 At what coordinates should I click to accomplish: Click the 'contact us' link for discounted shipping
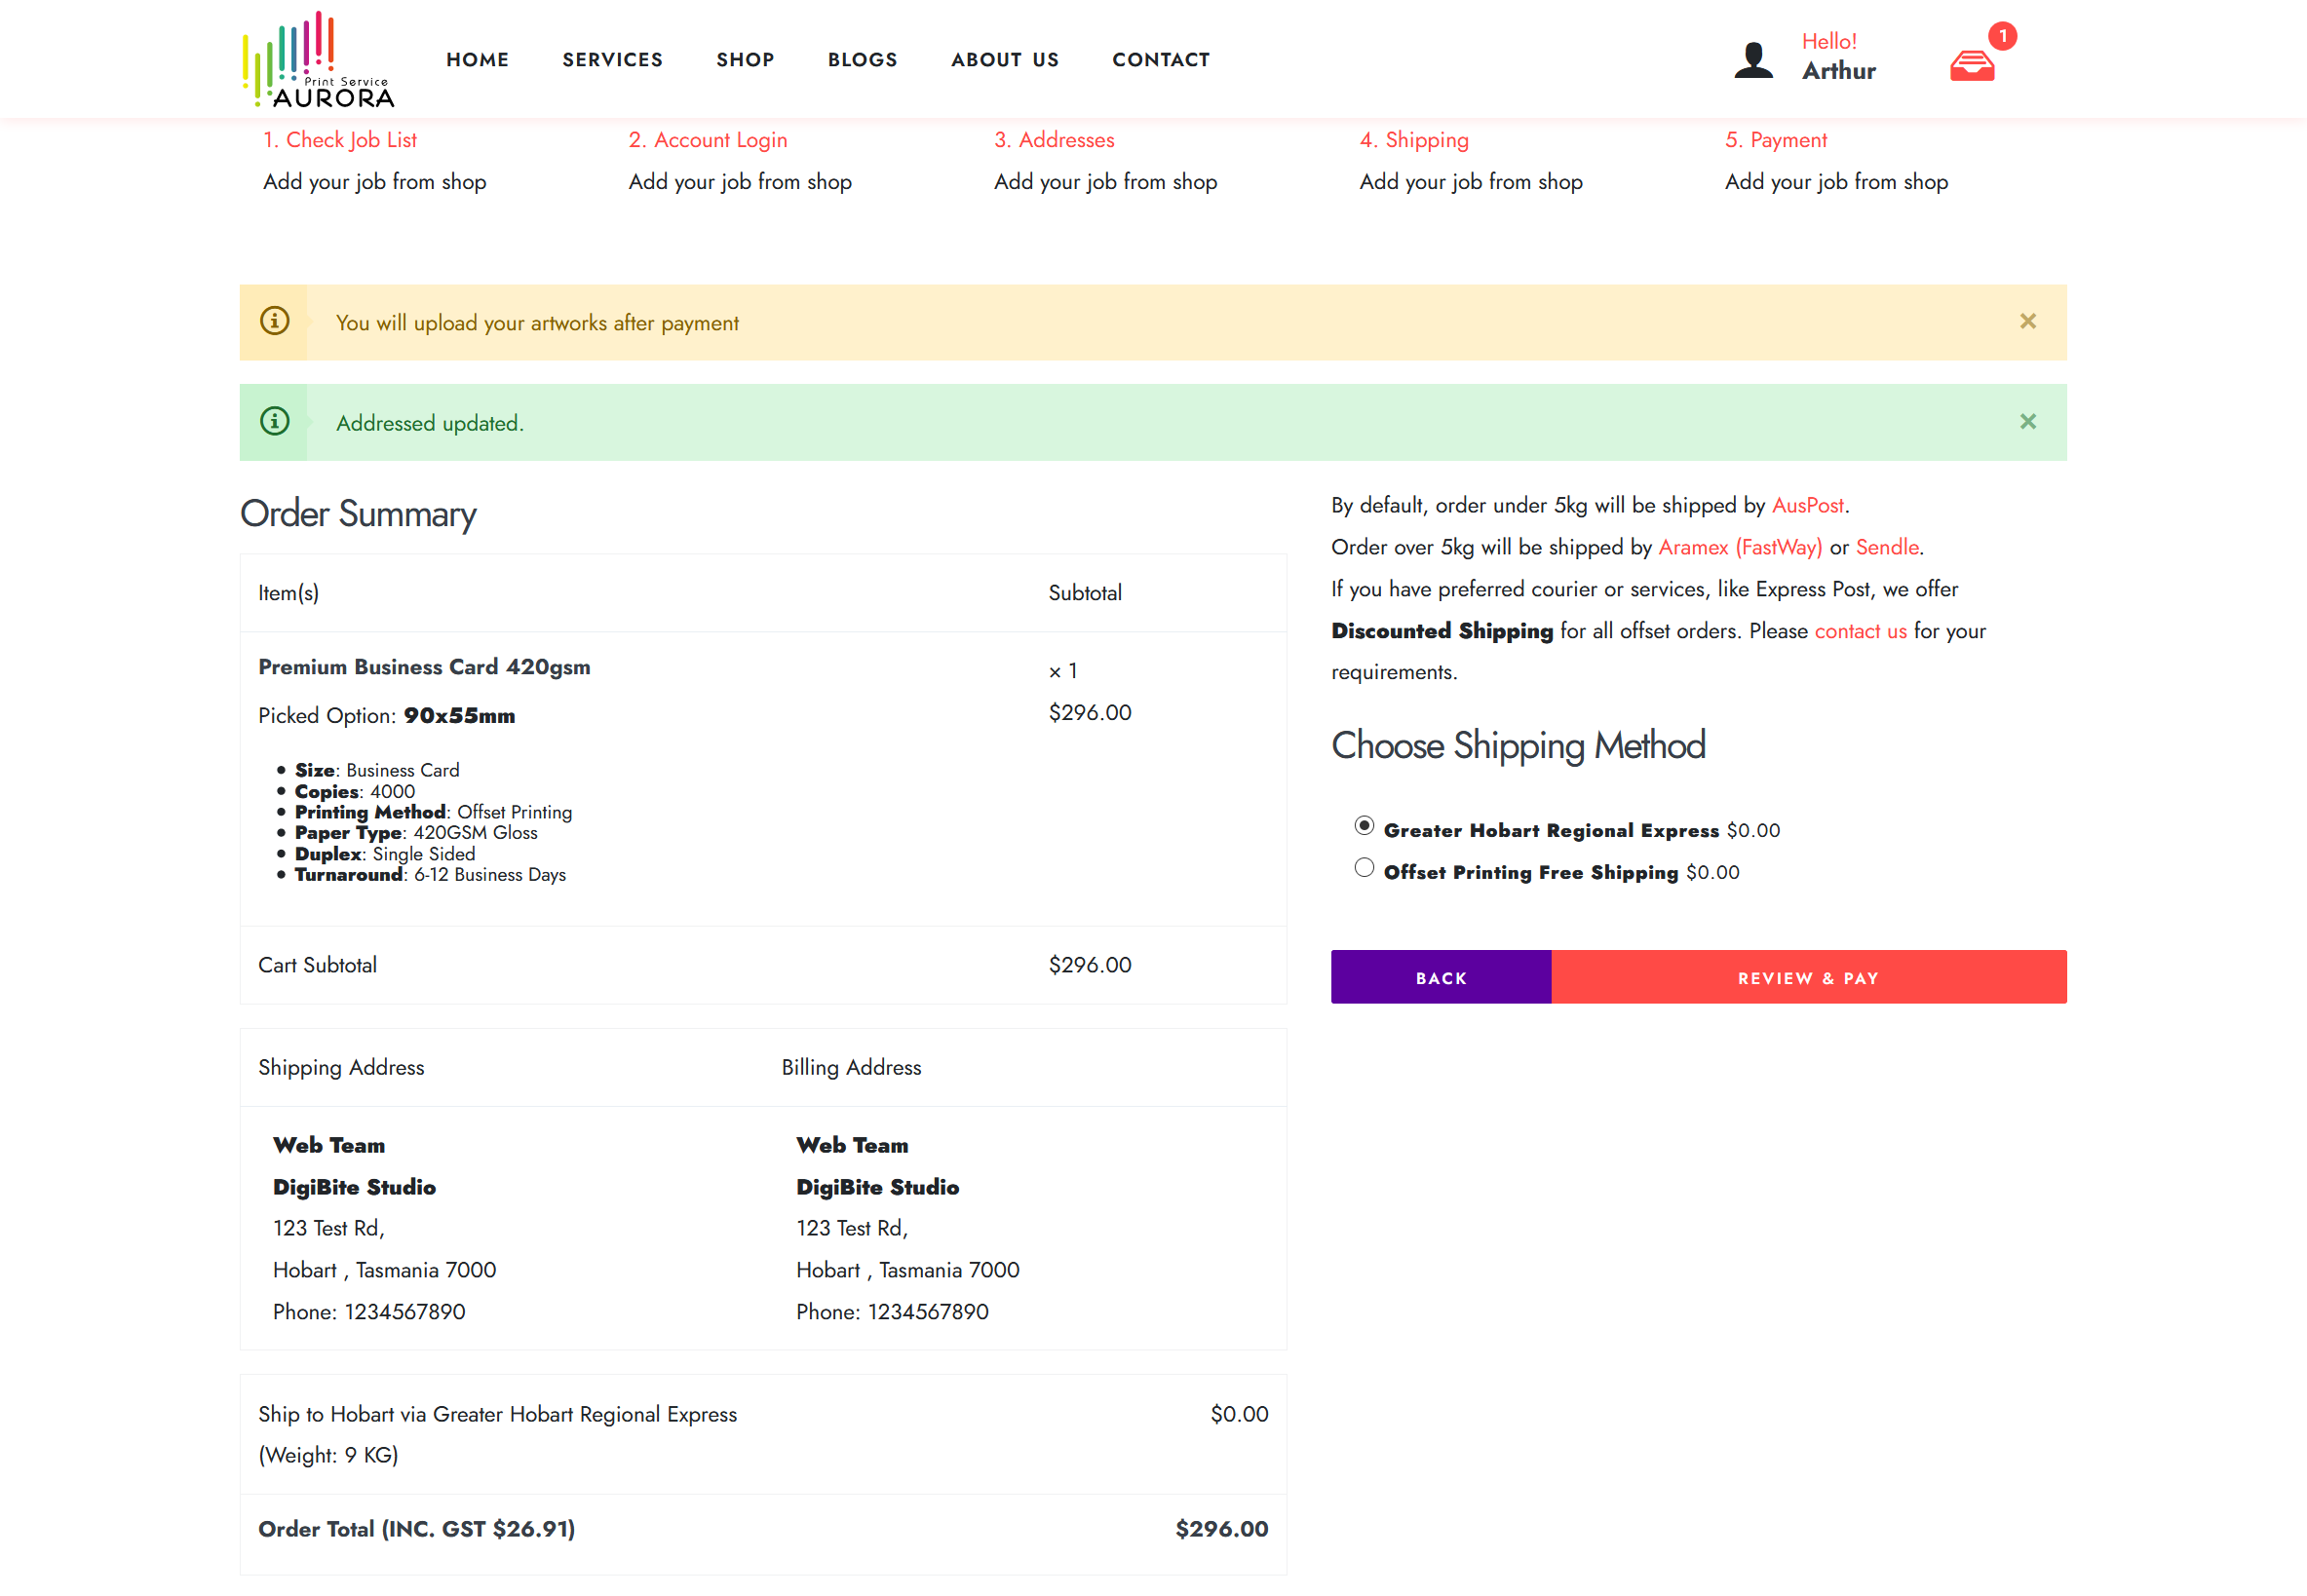click(x=1860, y=631)
